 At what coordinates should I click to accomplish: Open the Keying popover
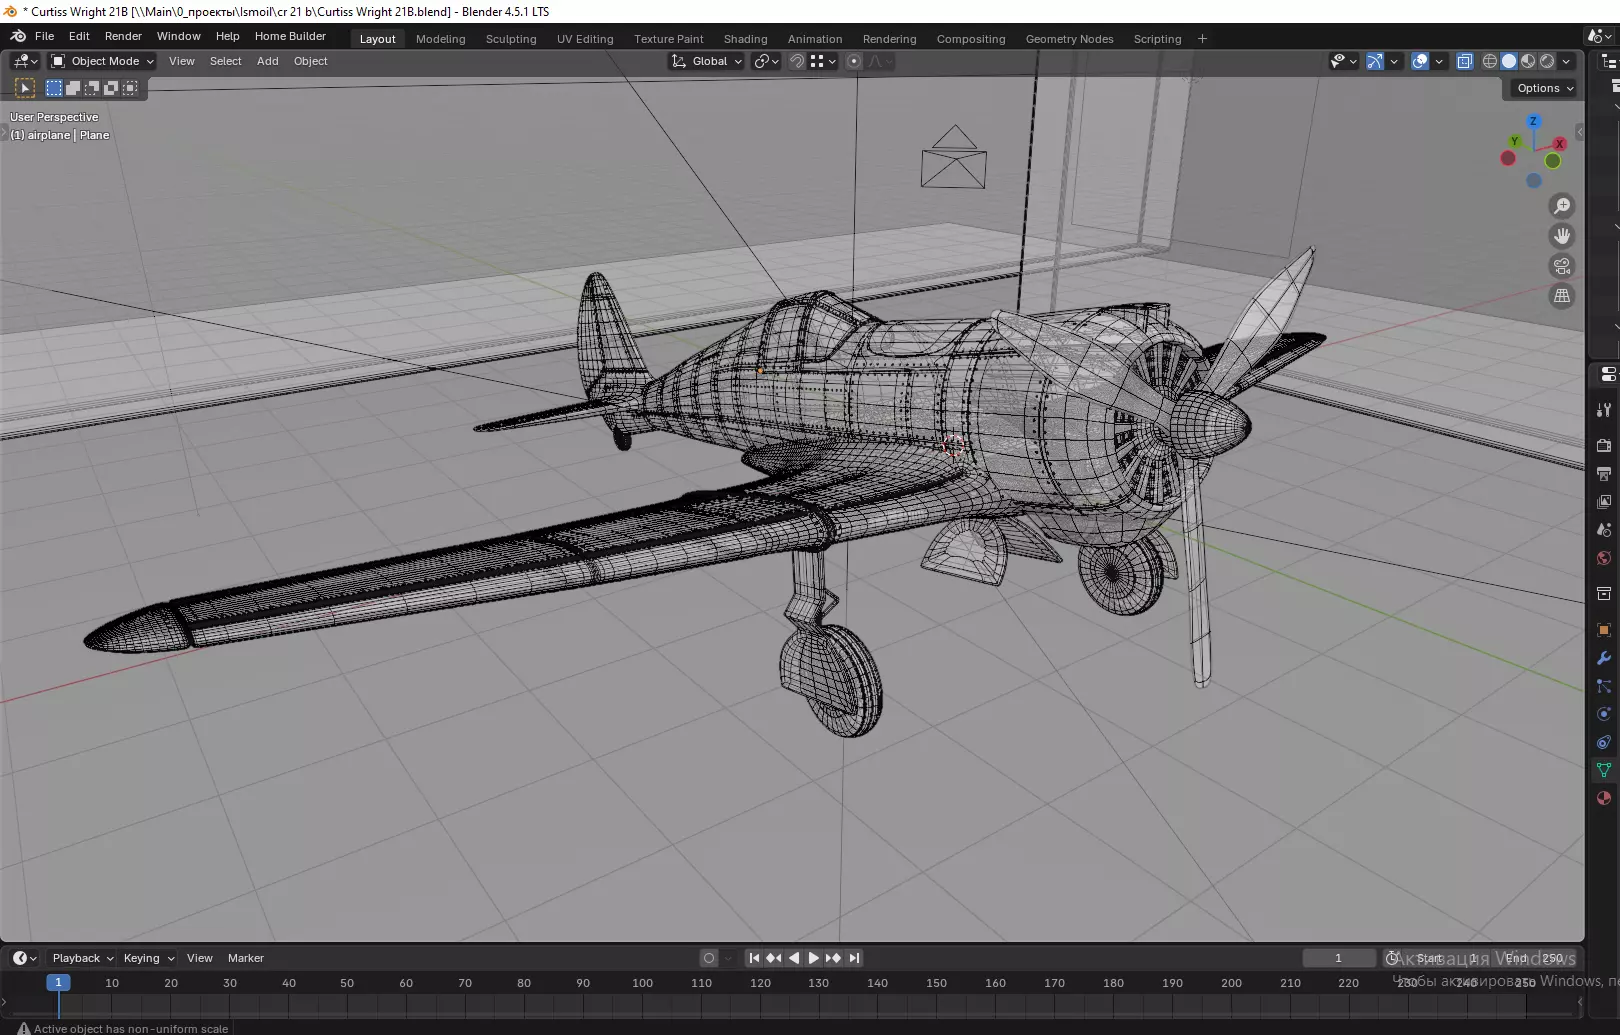[x=149, y=958]
